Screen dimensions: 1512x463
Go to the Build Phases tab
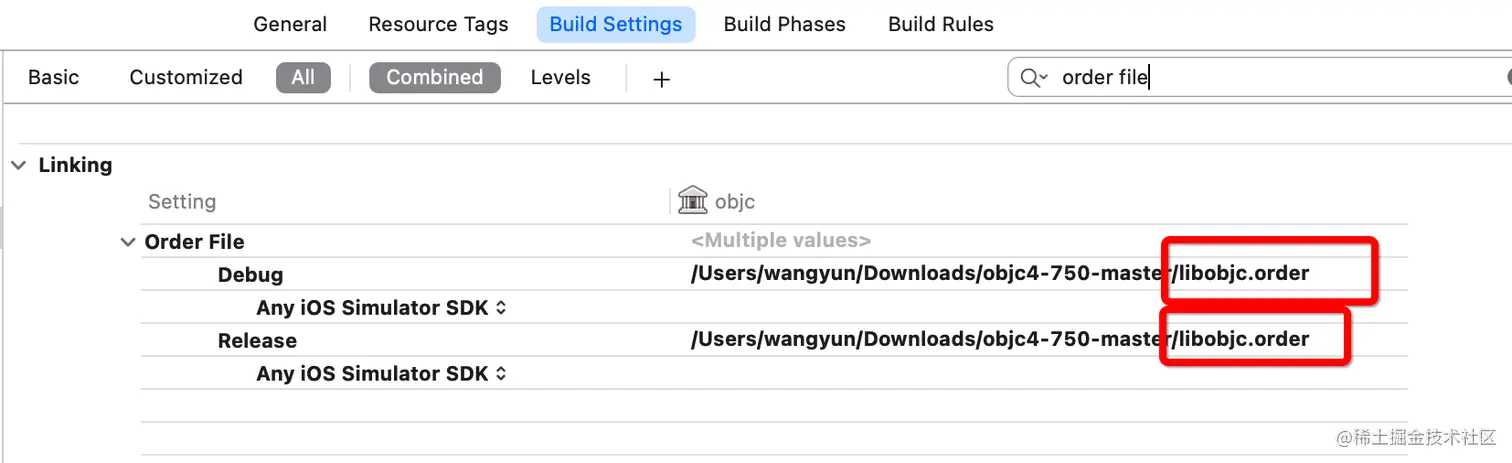click(785, 24)
